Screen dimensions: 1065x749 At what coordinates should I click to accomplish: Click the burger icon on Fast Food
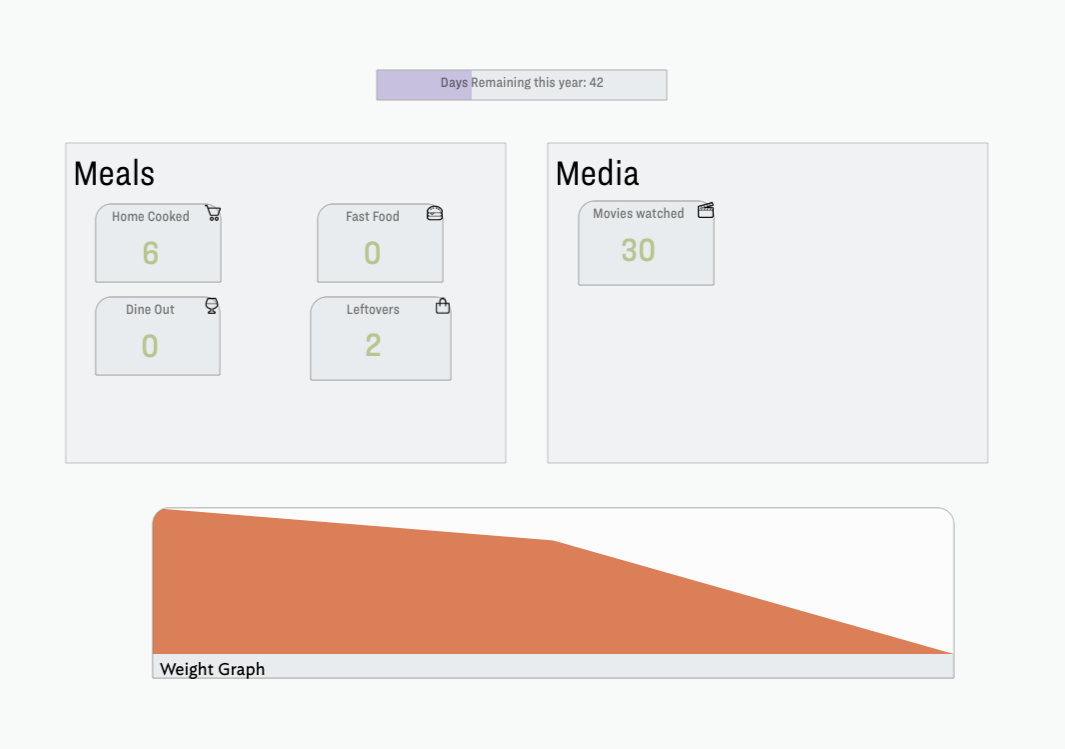coord(435,213)
